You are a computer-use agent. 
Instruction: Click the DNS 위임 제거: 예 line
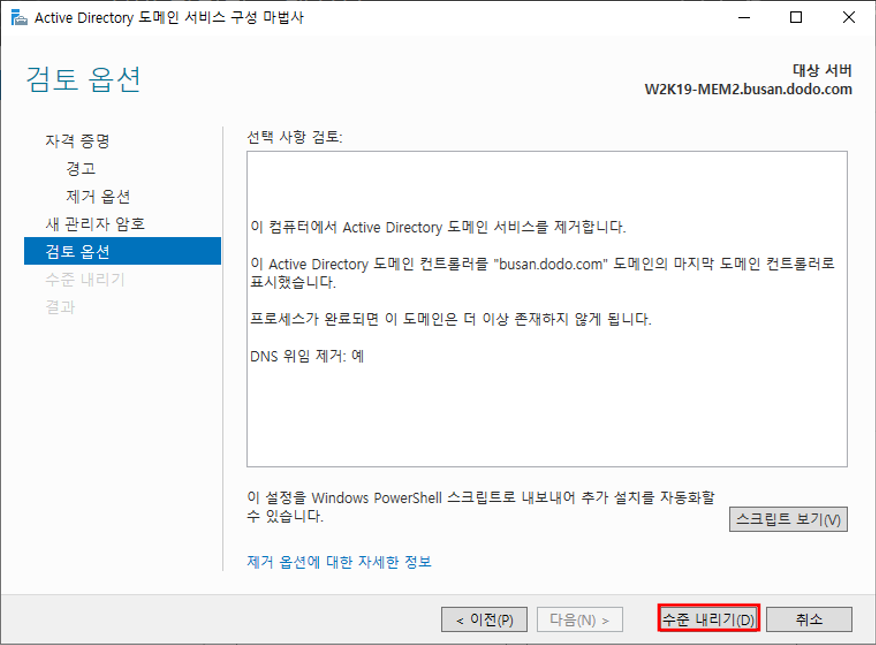click(307, 356)
